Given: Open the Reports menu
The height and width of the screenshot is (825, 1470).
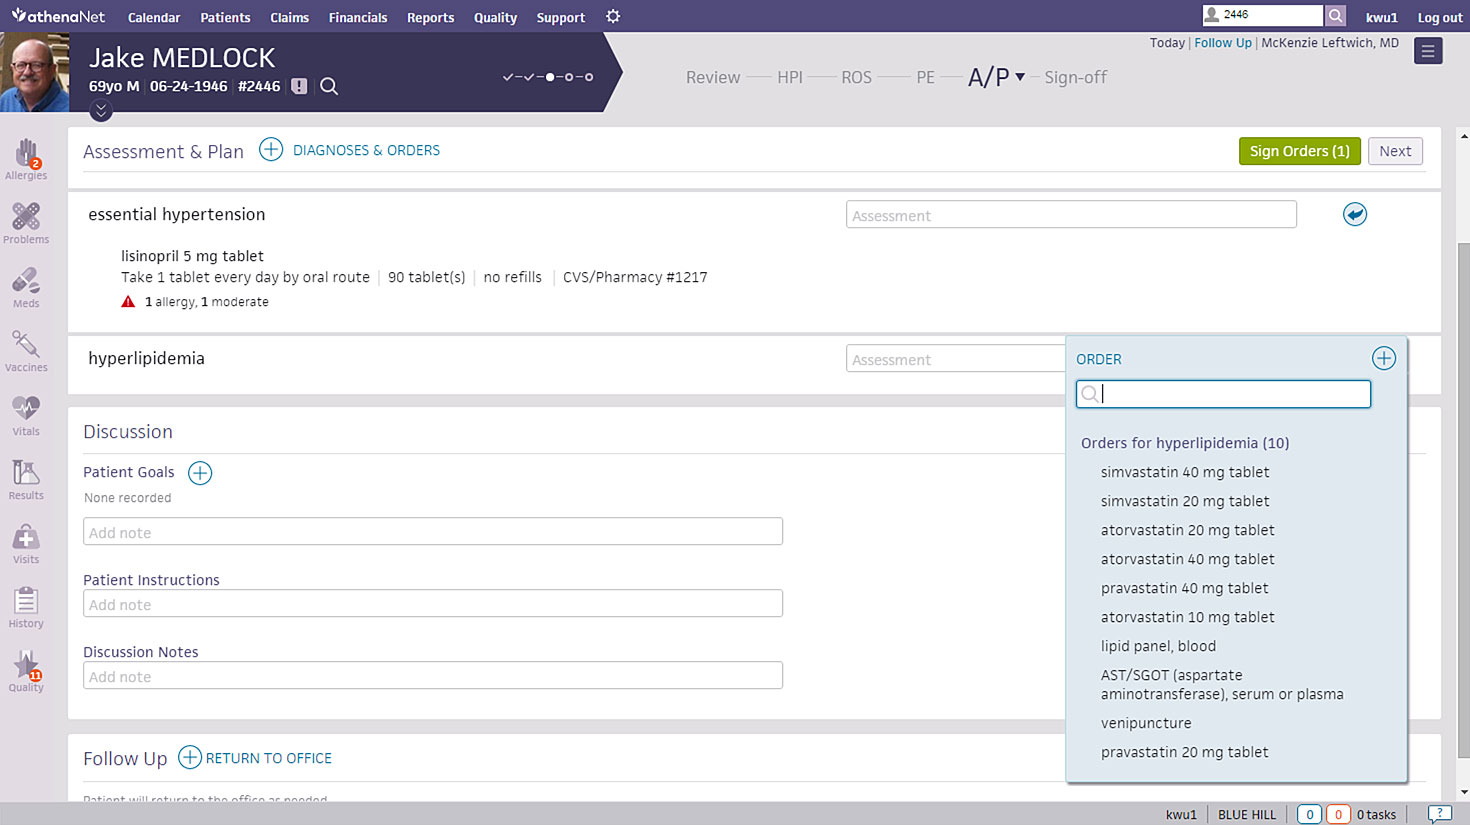Looking at the screenshot, I should point(430,18).
